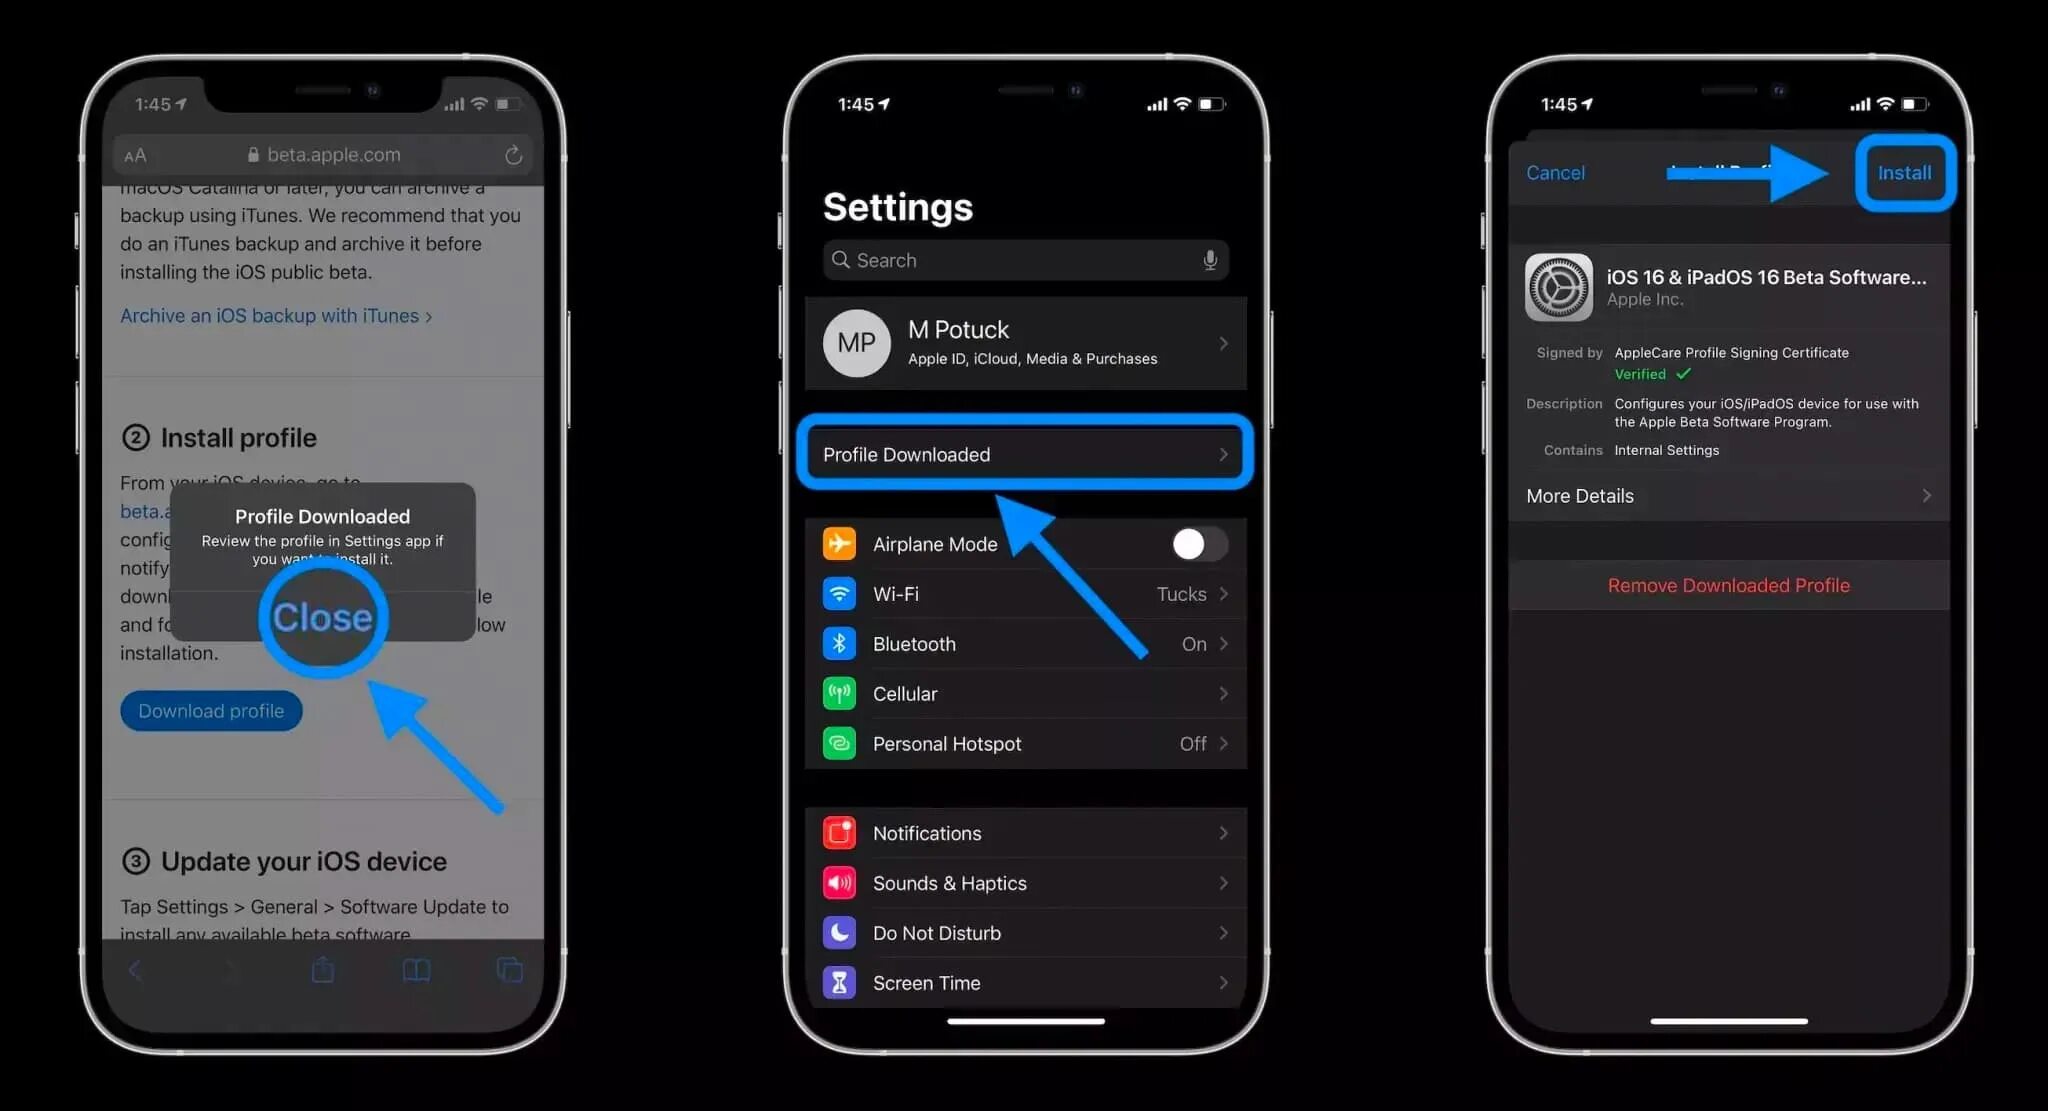Tap Download profile button on beta page

pos(211,710)
